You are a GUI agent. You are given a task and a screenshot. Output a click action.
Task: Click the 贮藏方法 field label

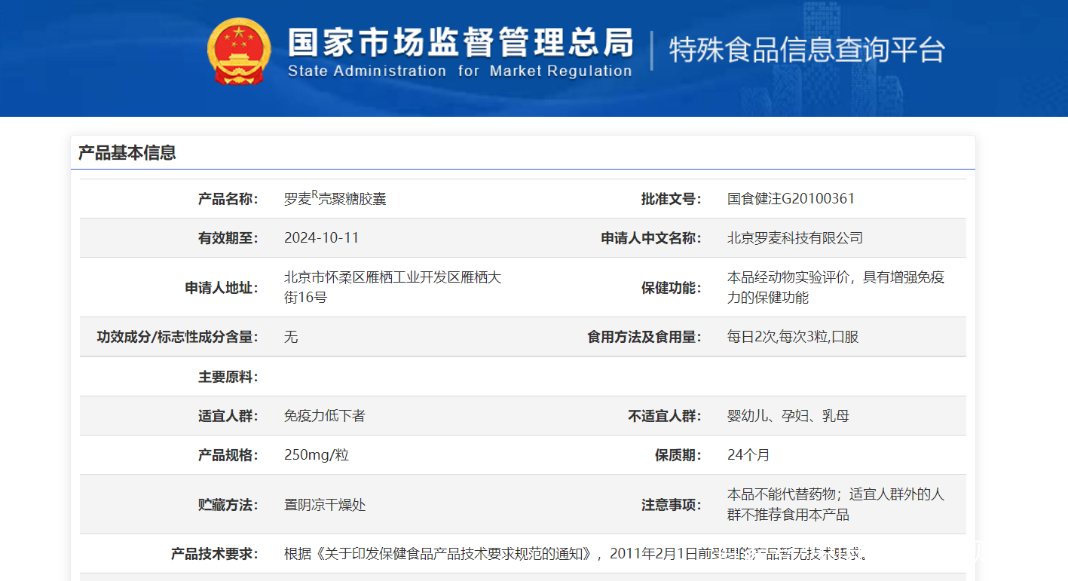pos(228,505)
